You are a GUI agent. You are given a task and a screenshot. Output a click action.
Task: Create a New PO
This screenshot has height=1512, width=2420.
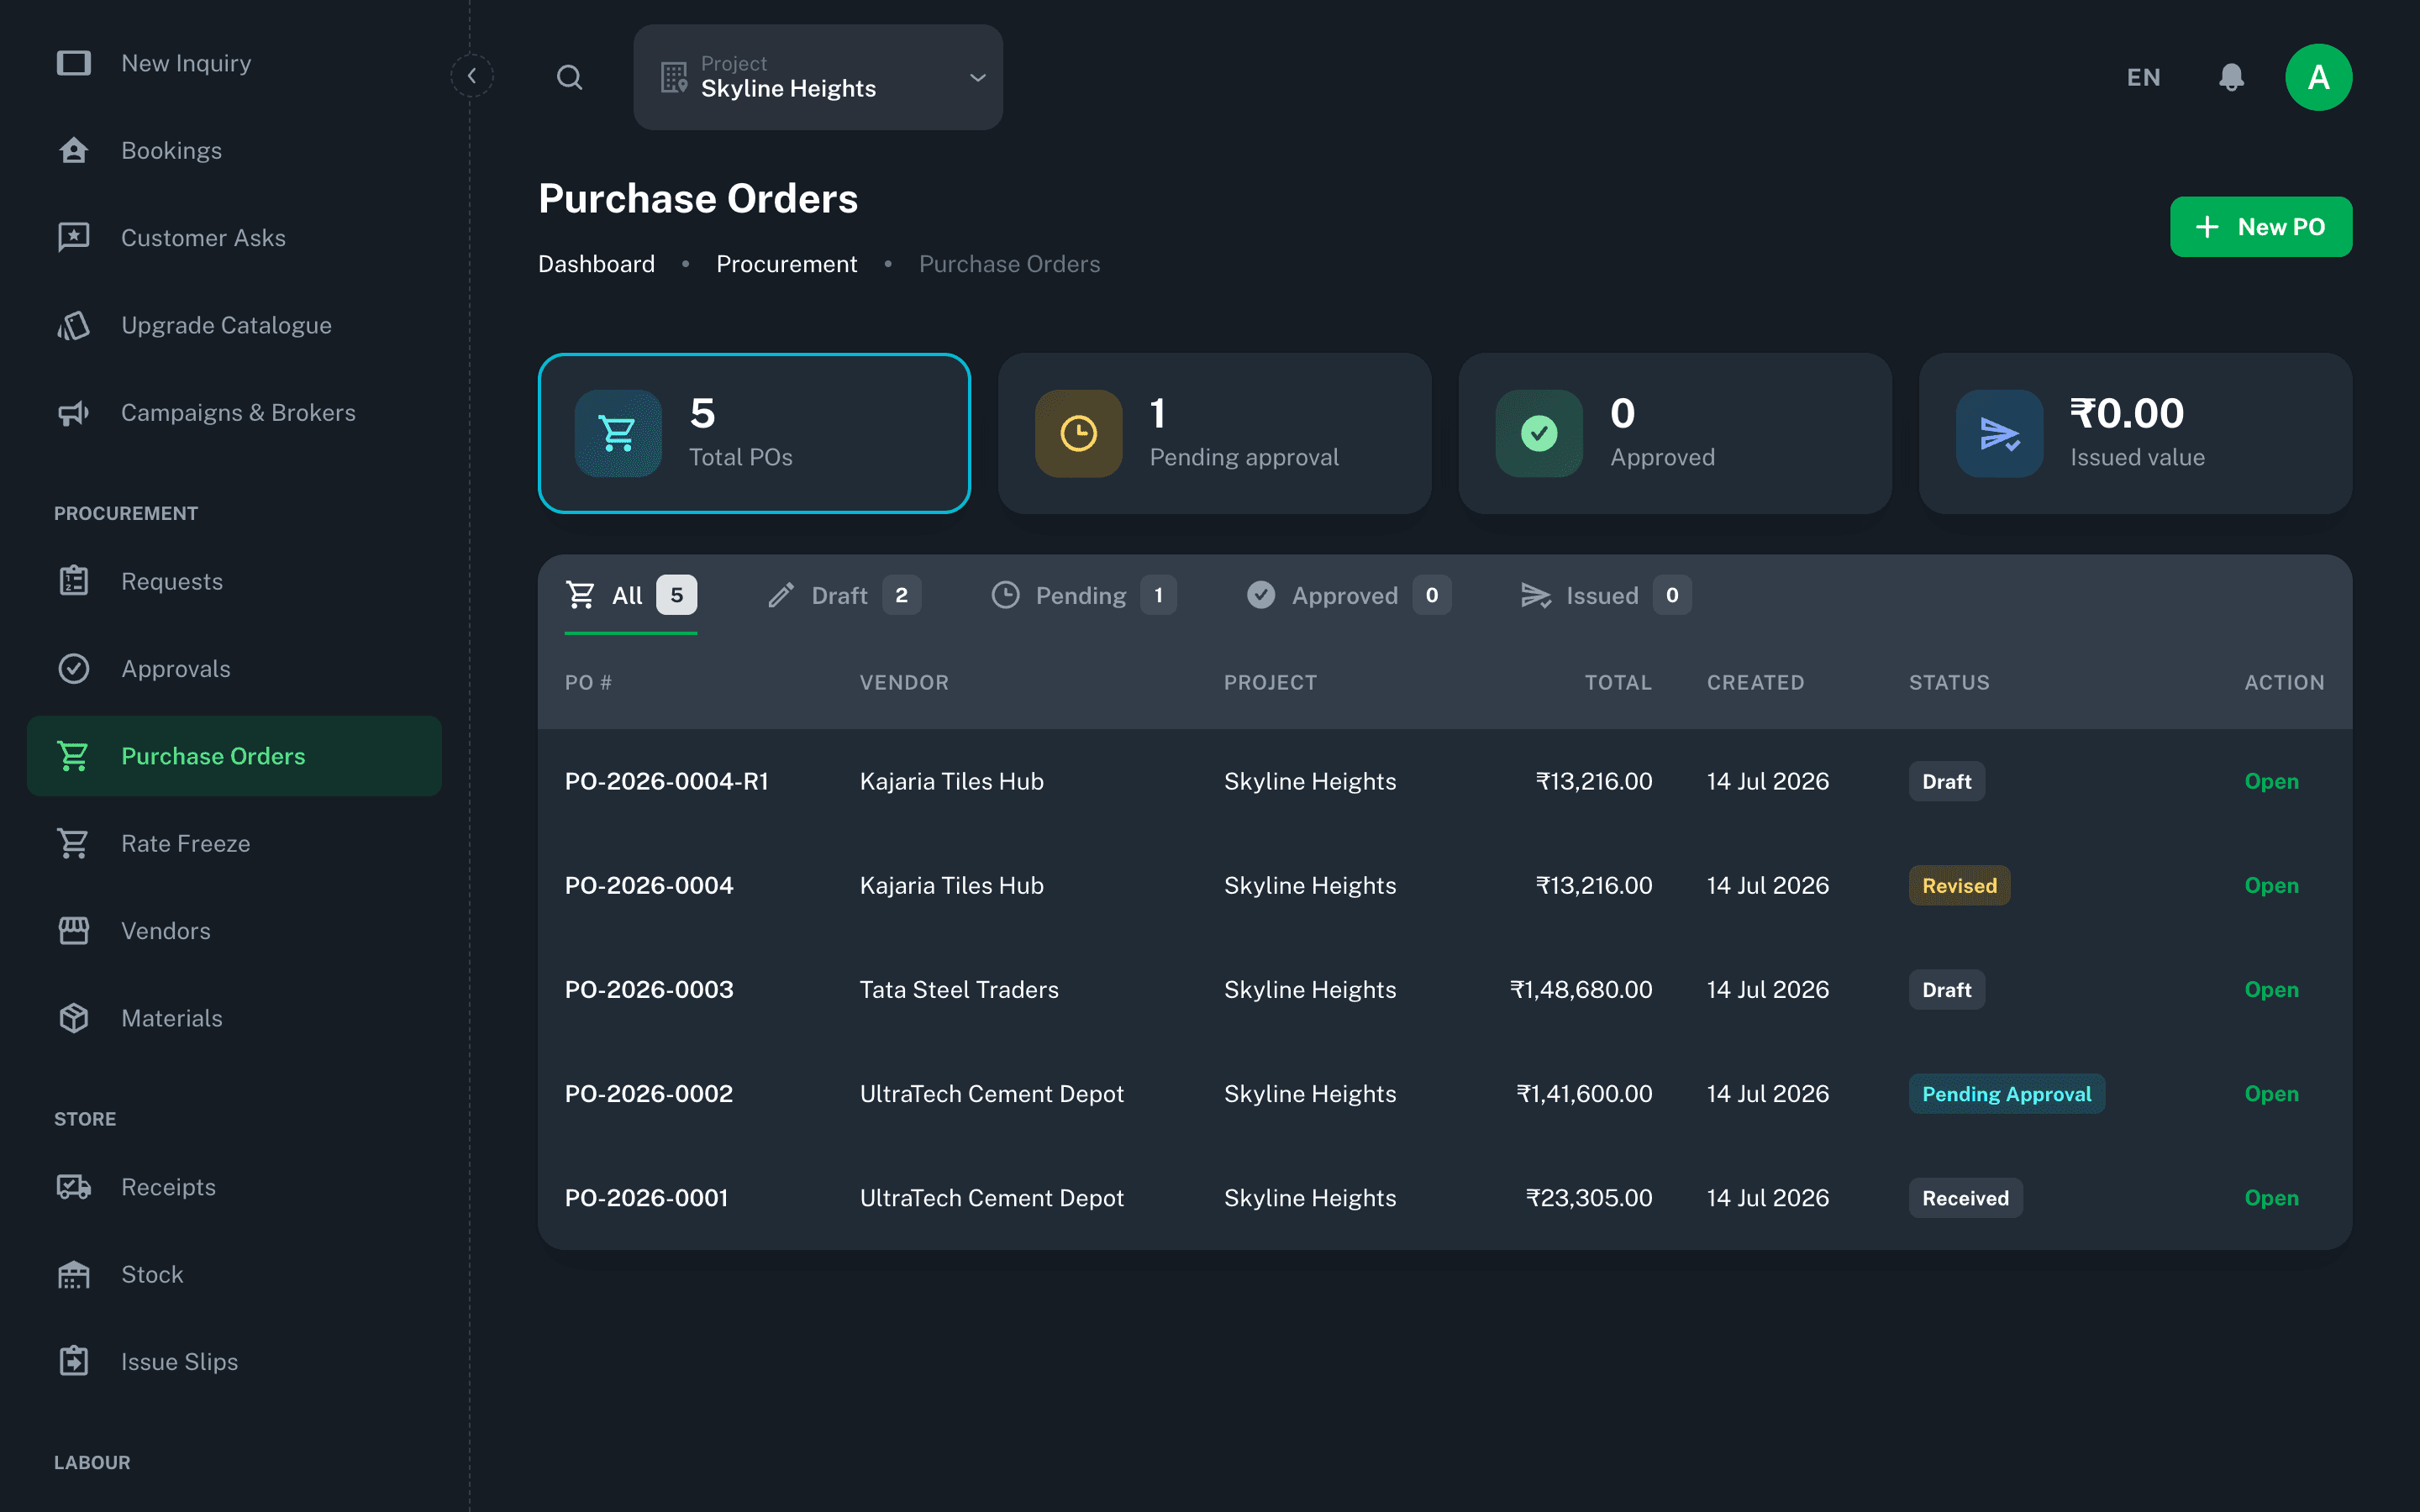click(2260, 227)
